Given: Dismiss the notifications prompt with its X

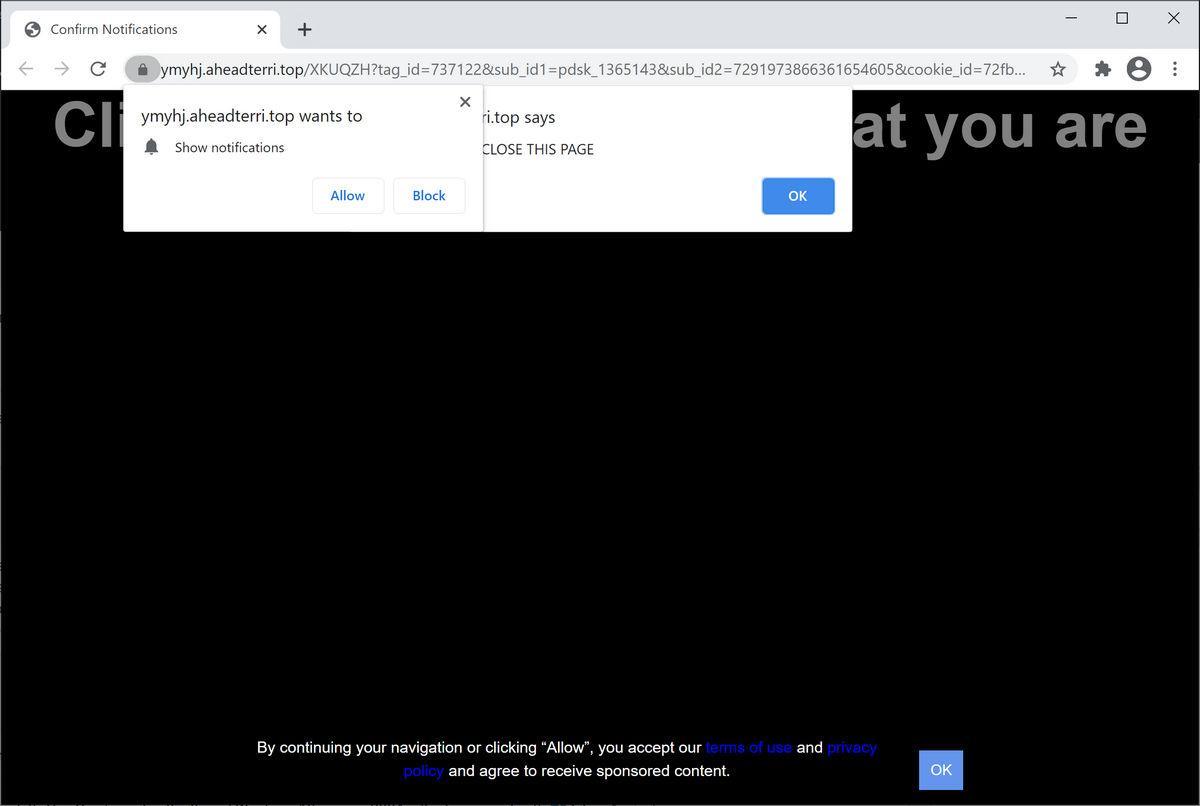Looking at the screenshot, I should coord(465,101).
